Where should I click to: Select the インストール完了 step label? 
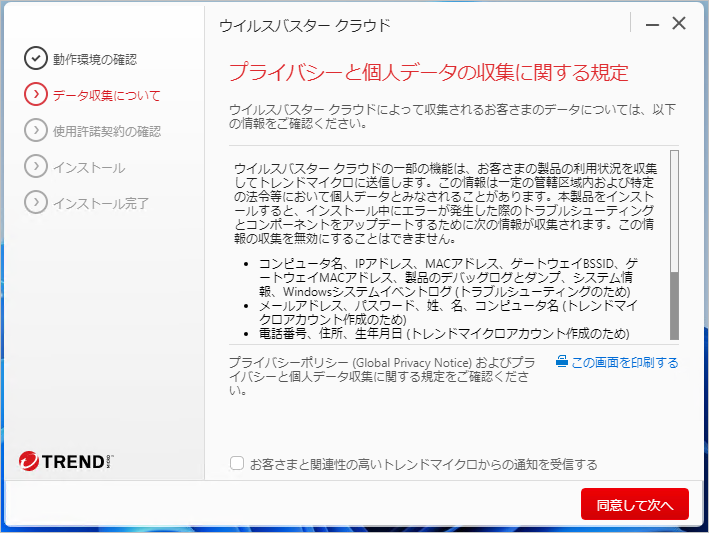(101, 203)
